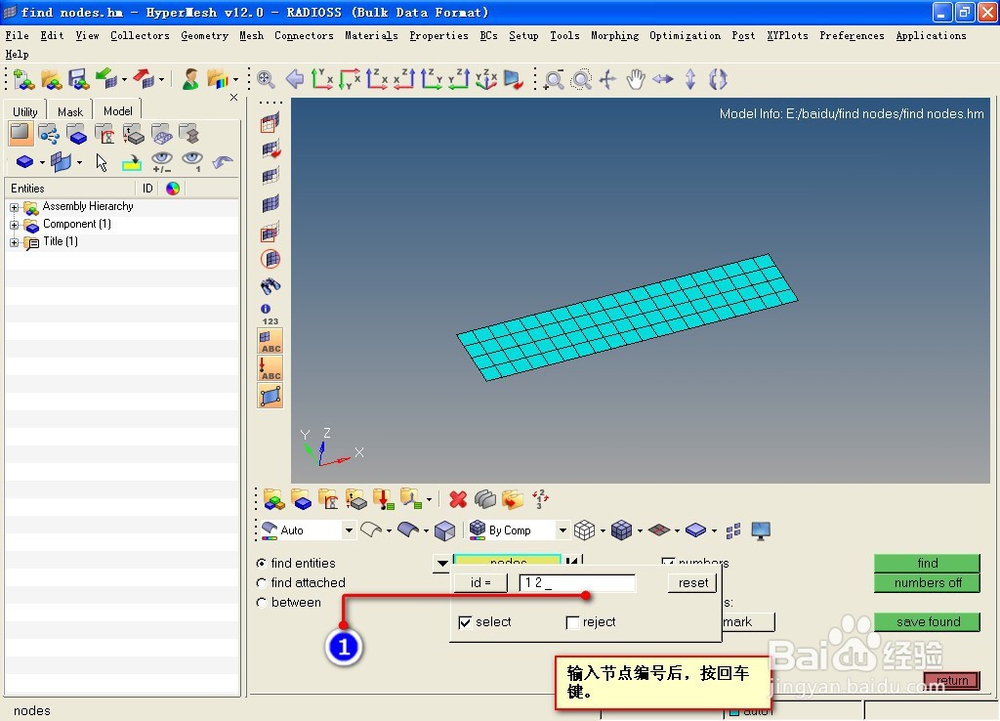
Task: Click the circle zoom icon
Action: pyautogui.click(x=581, y=80)
